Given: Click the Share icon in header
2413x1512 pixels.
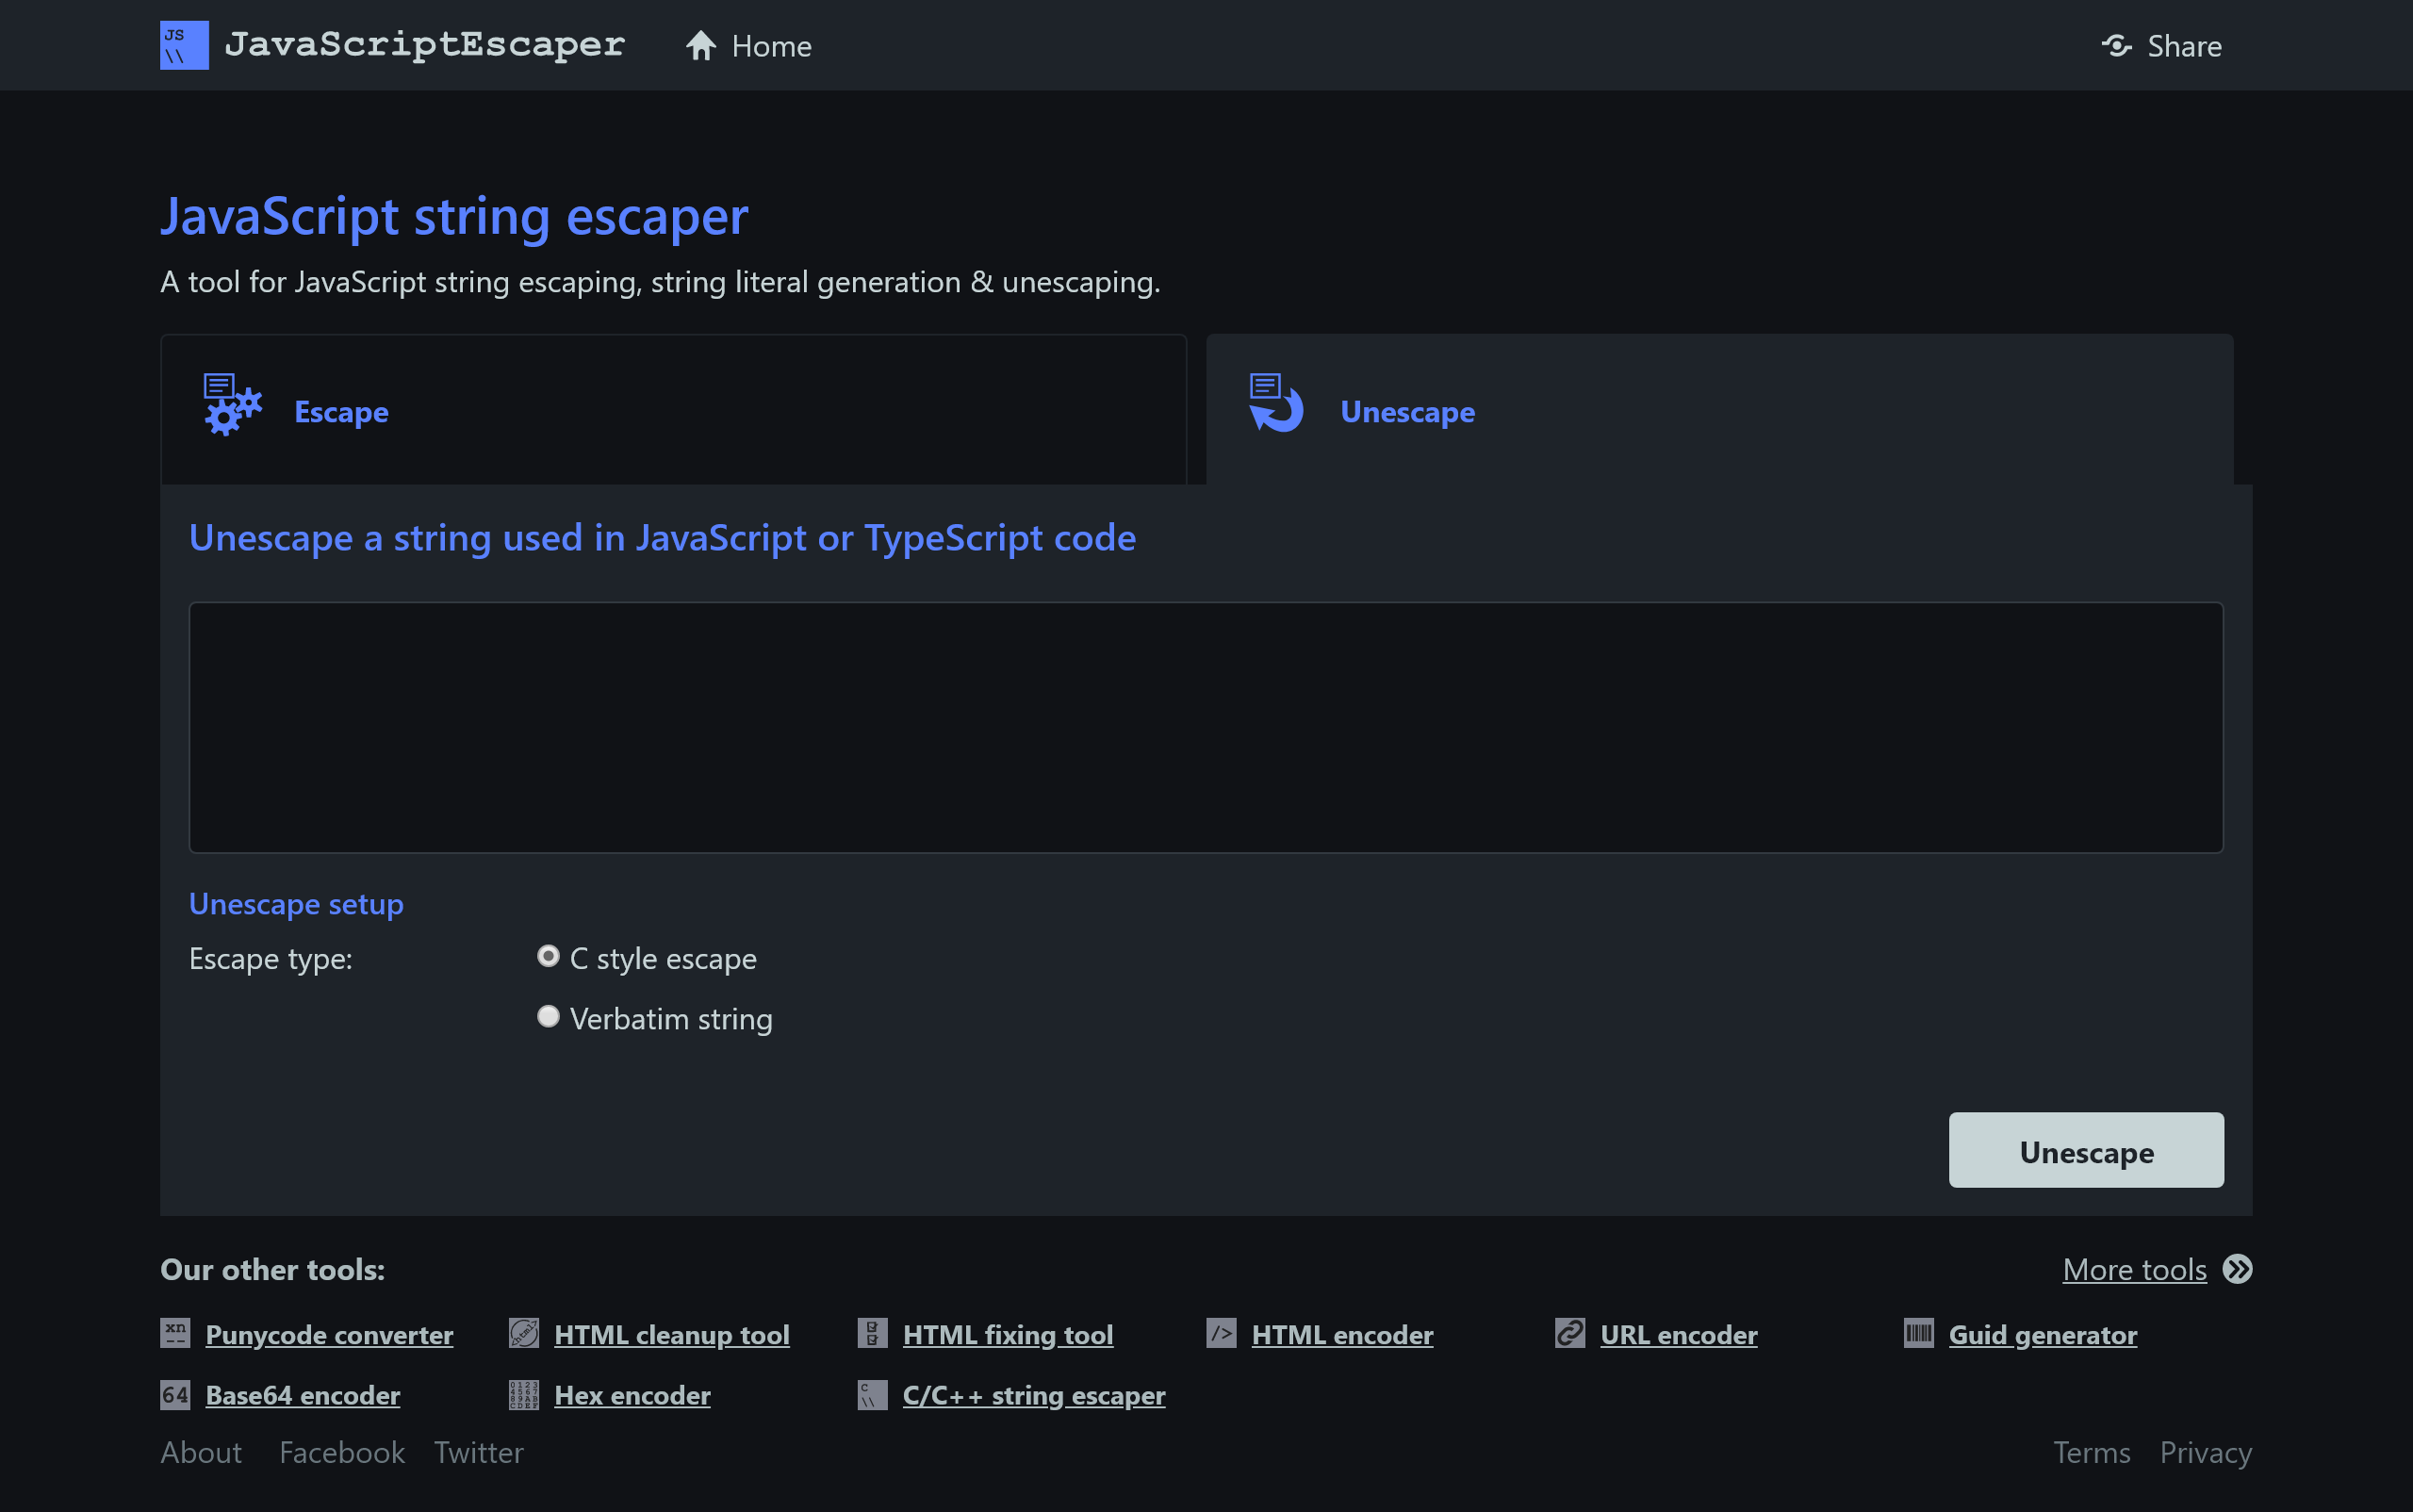Looking at the screenshot, I should (2117, 45).
